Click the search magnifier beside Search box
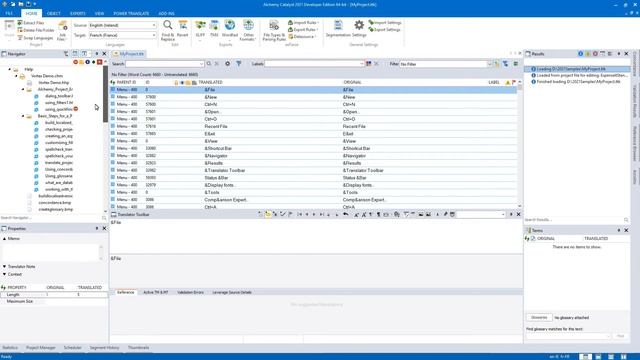Image resolution: width=640 pixels, height=360 pixels. 209,64
